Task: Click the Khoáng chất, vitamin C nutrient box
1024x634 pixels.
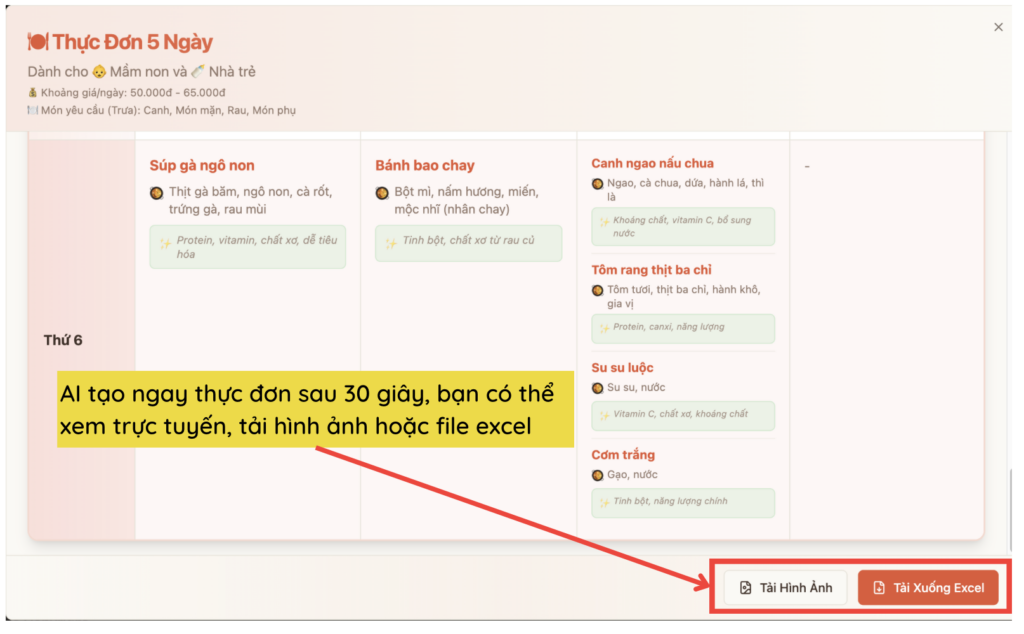Action: tap(683, 227)
